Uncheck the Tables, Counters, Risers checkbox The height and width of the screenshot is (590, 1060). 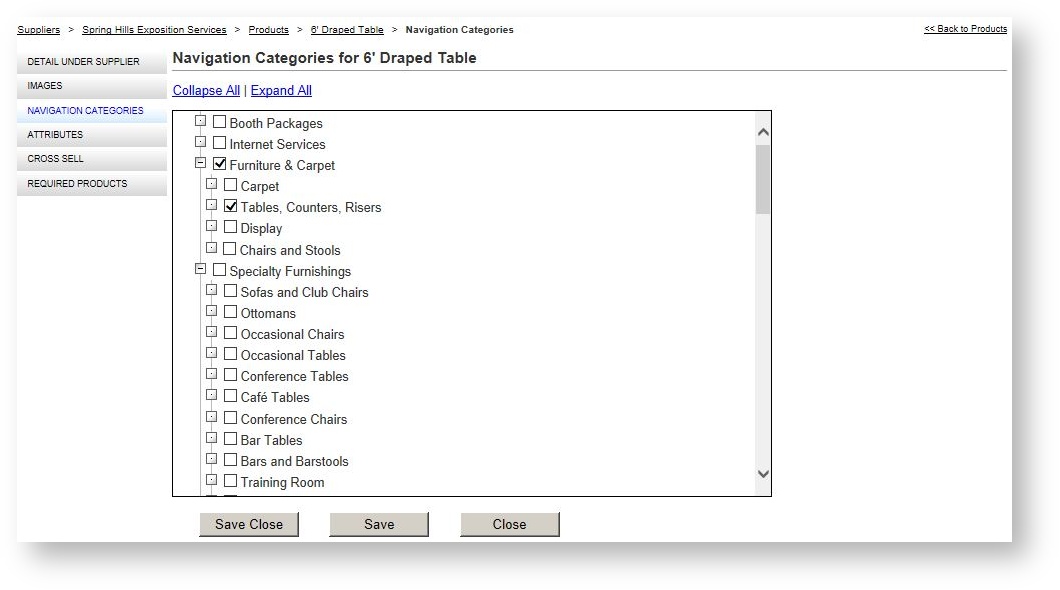click(231, 206)
